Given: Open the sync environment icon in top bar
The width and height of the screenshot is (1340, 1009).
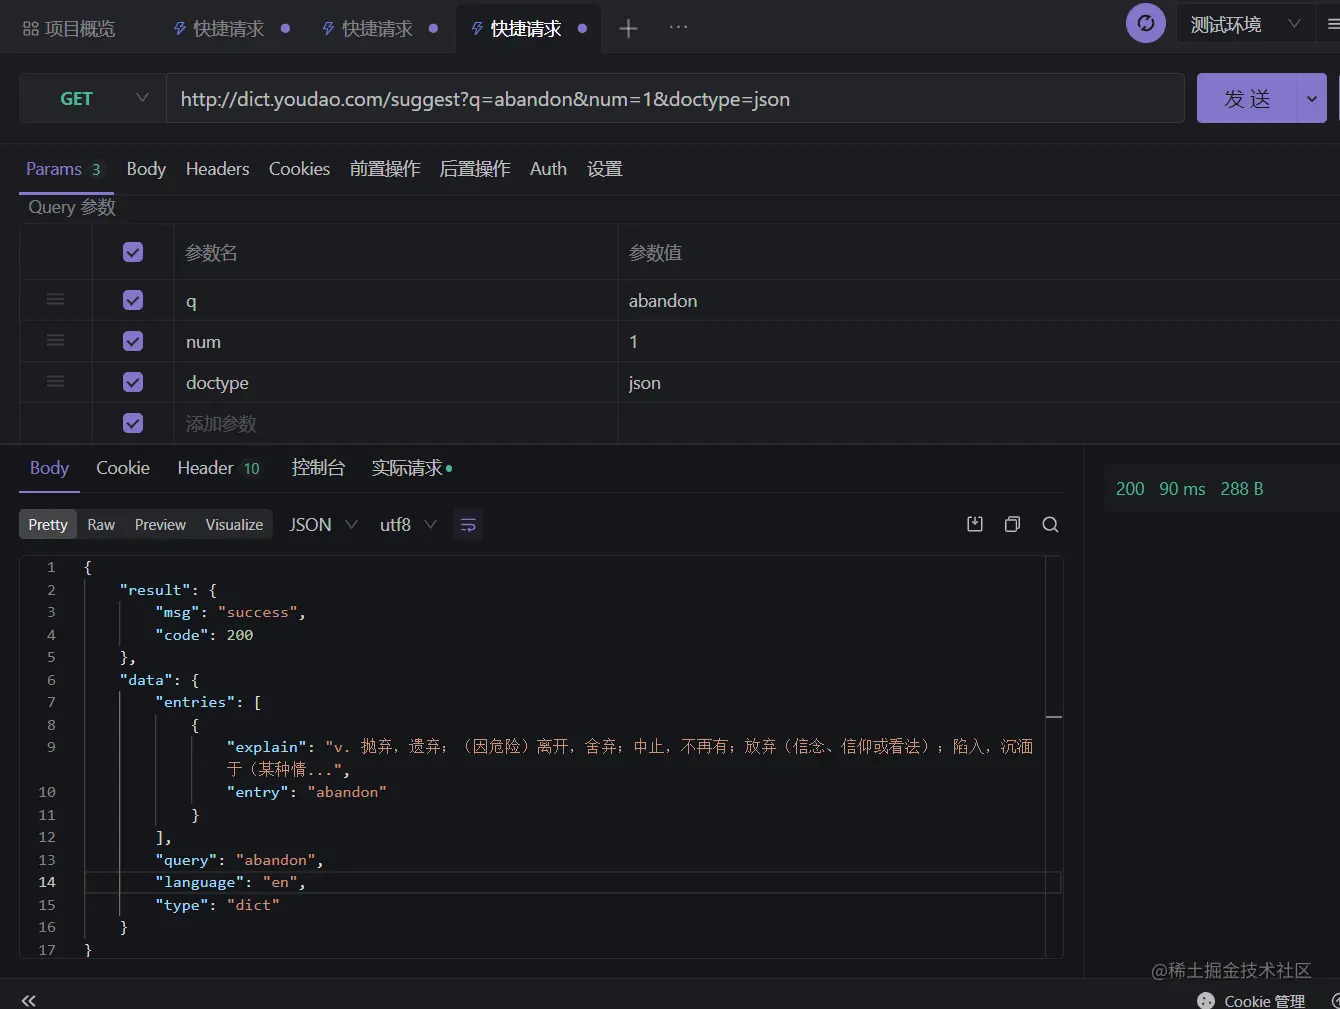Looking at the screenshot, I should (1145, 22).
